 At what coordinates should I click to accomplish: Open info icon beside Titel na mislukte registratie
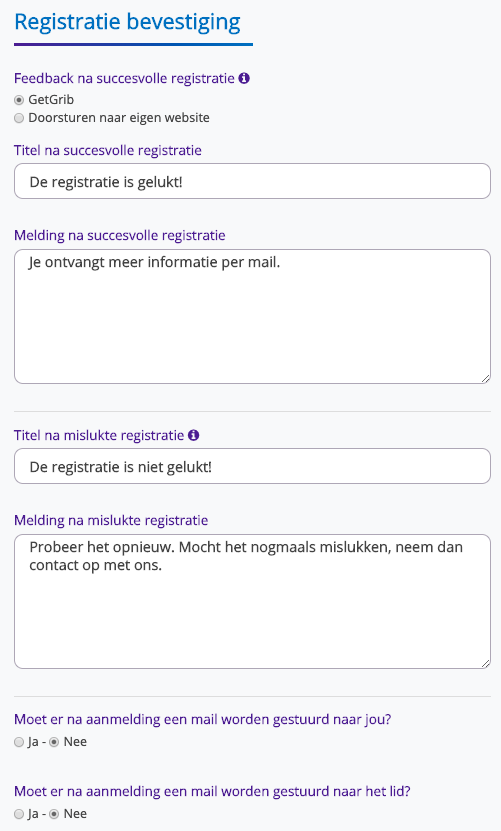[x=194, y=435]
